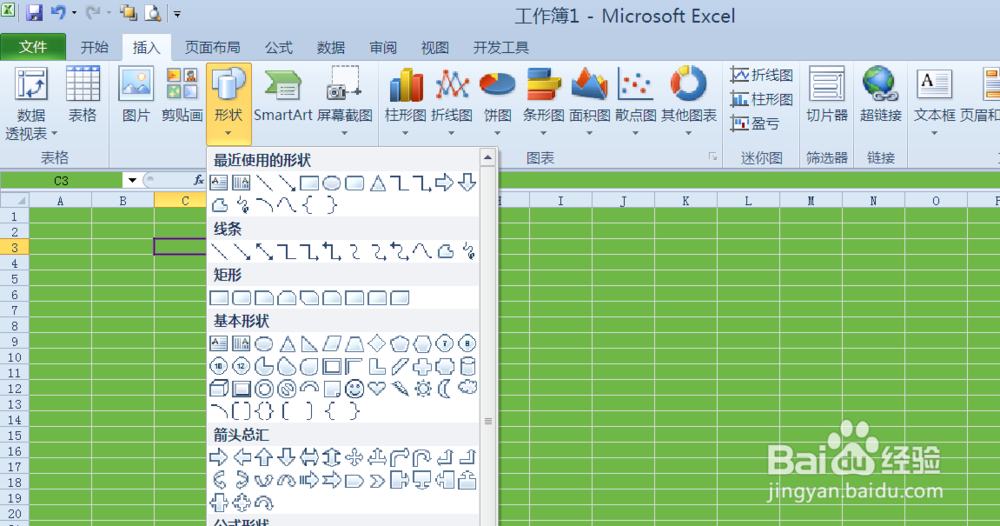The width and height of the screenshot is (1000, 526).
Task: Switch to the 审阅 Review tab
Action: coord(383,47)
